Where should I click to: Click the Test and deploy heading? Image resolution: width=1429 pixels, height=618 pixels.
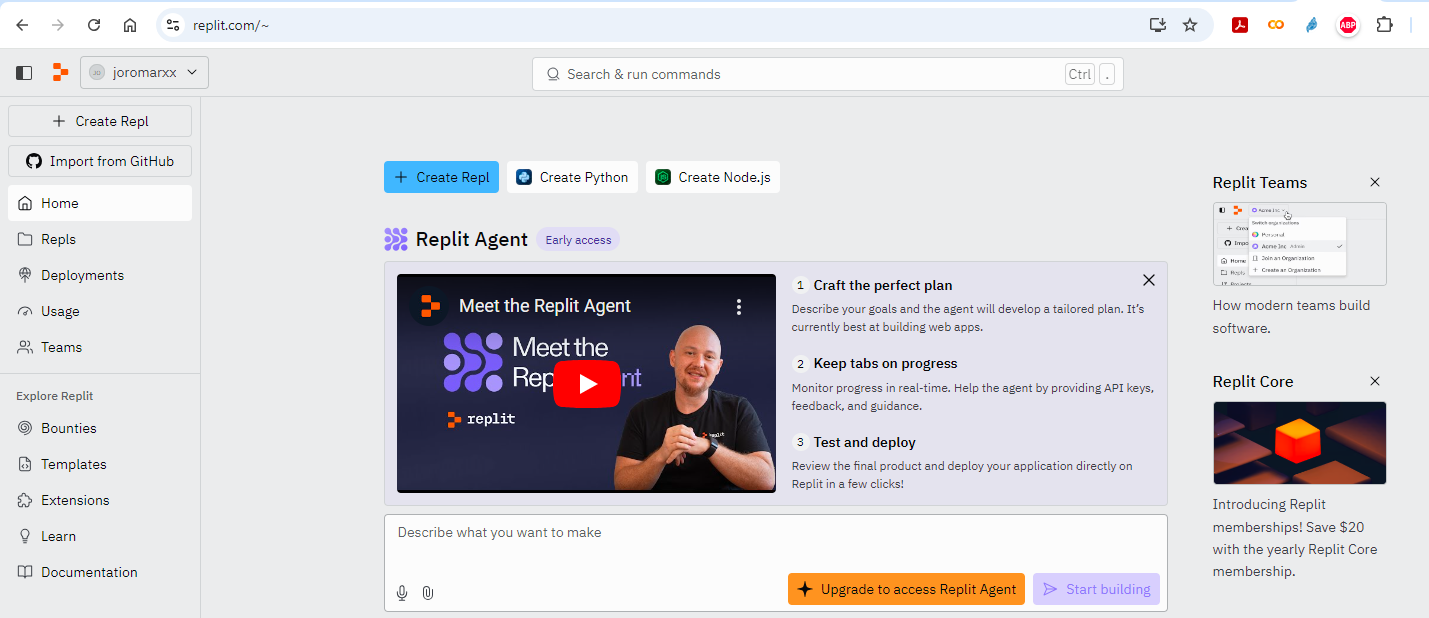click(x=865, y=442)
